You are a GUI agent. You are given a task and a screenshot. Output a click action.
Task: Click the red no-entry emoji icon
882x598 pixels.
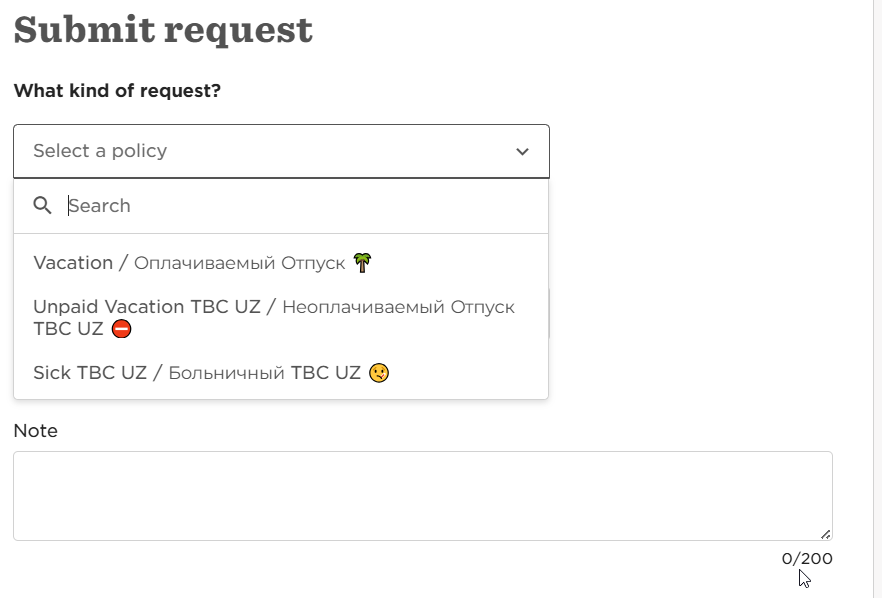pos(121,328)
